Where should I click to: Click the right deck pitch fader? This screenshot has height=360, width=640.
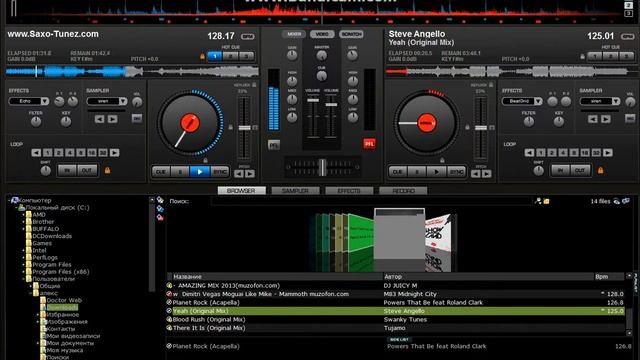[x=481, y=128]
